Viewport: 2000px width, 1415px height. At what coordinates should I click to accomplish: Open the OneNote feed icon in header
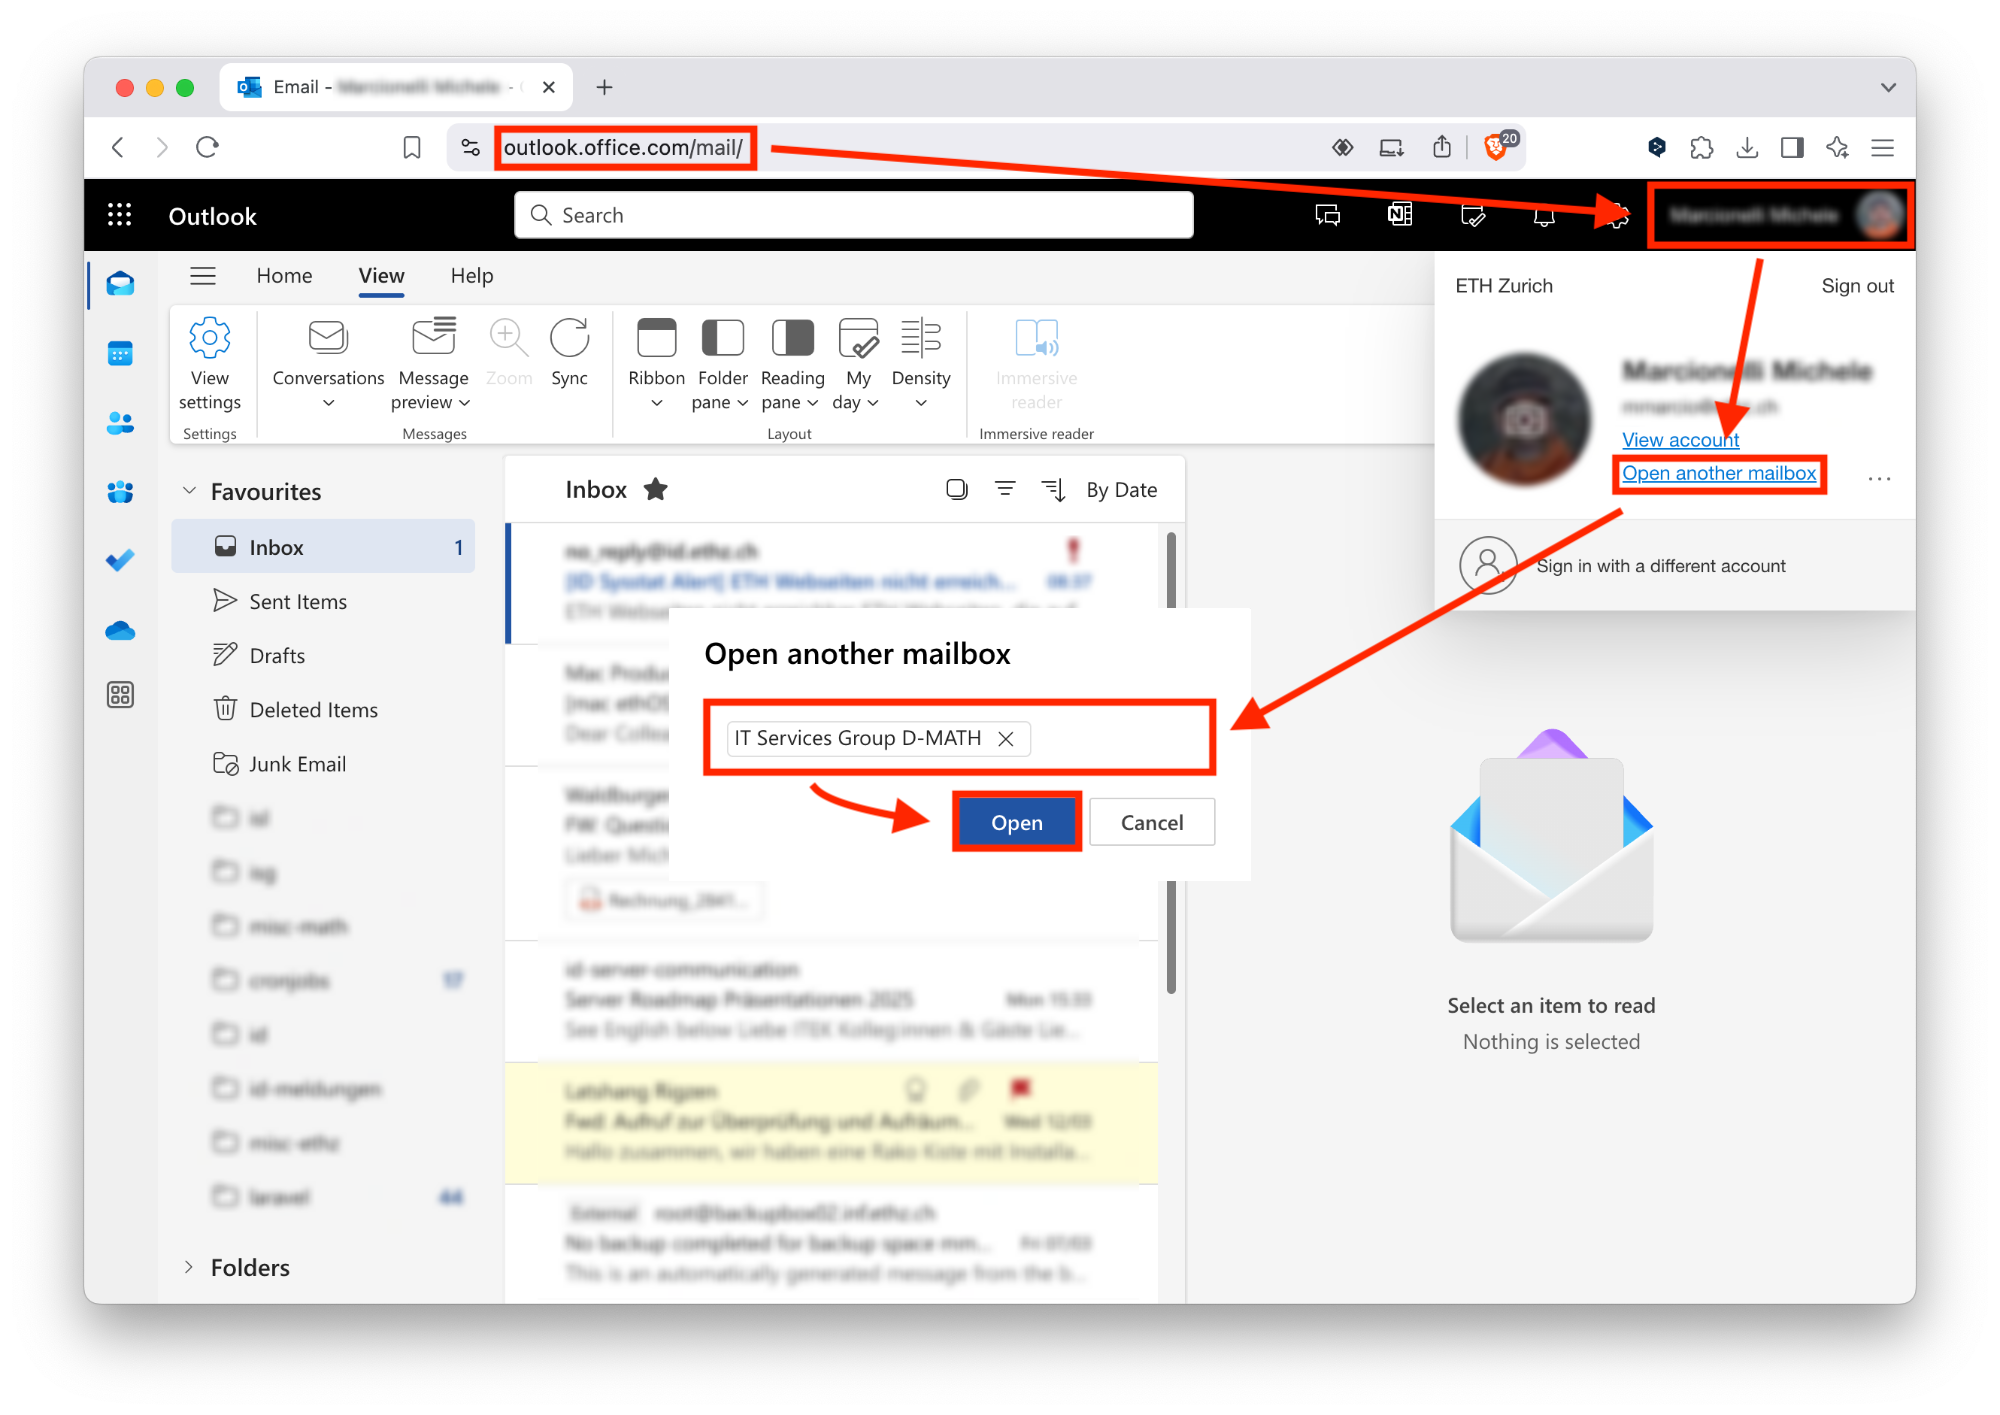pyautogui.click(x=1400, y=215)
